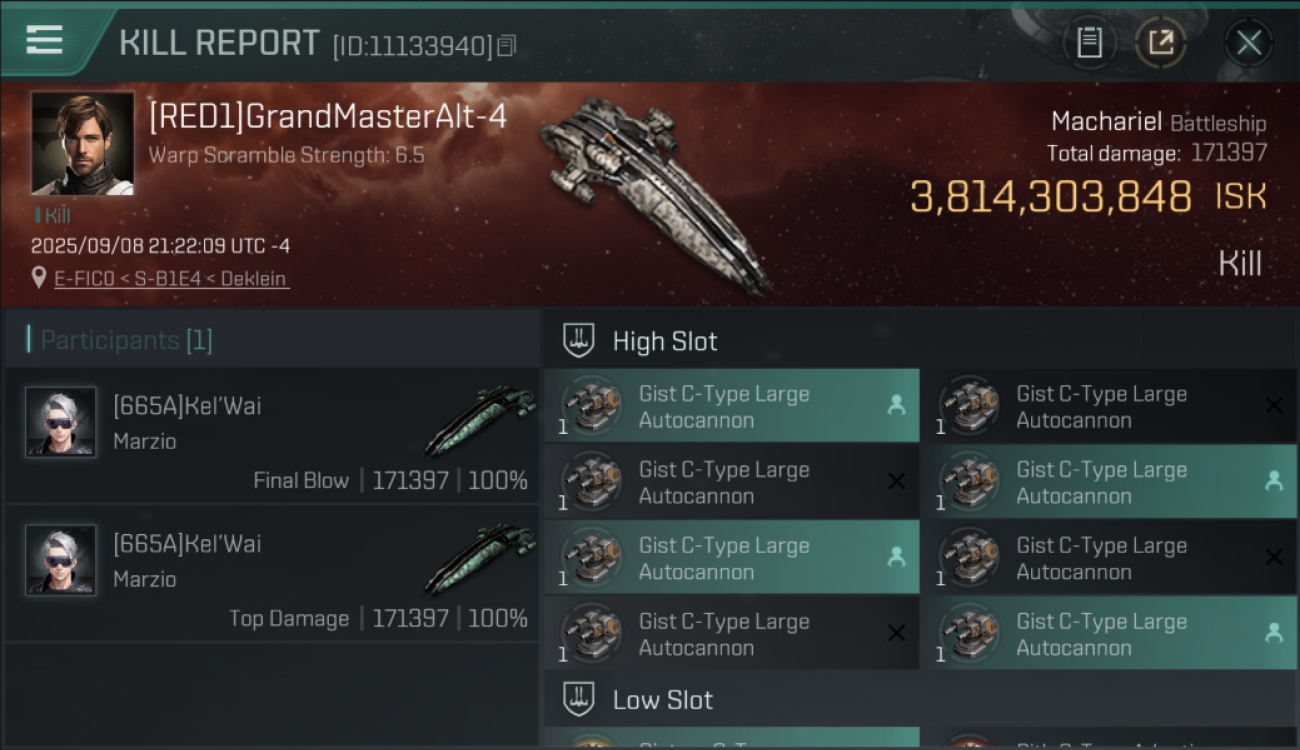The height and width of the screenshot is (750, 1300).
Task: Click the person icon on first autocannon
Action: point(896,405)
